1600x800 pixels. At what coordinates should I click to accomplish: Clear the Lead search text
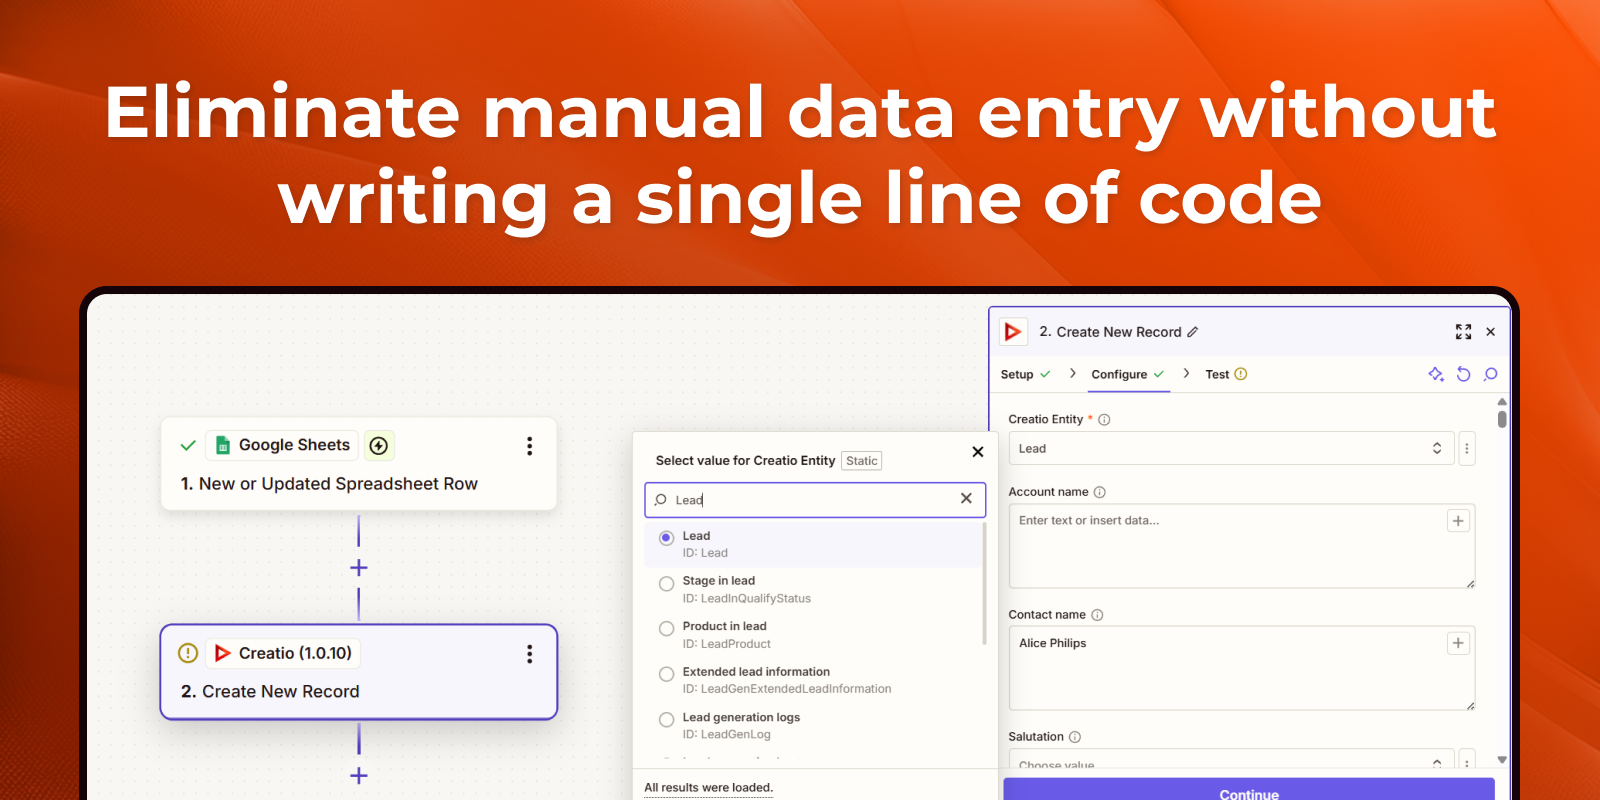click(x=966, y=499)
